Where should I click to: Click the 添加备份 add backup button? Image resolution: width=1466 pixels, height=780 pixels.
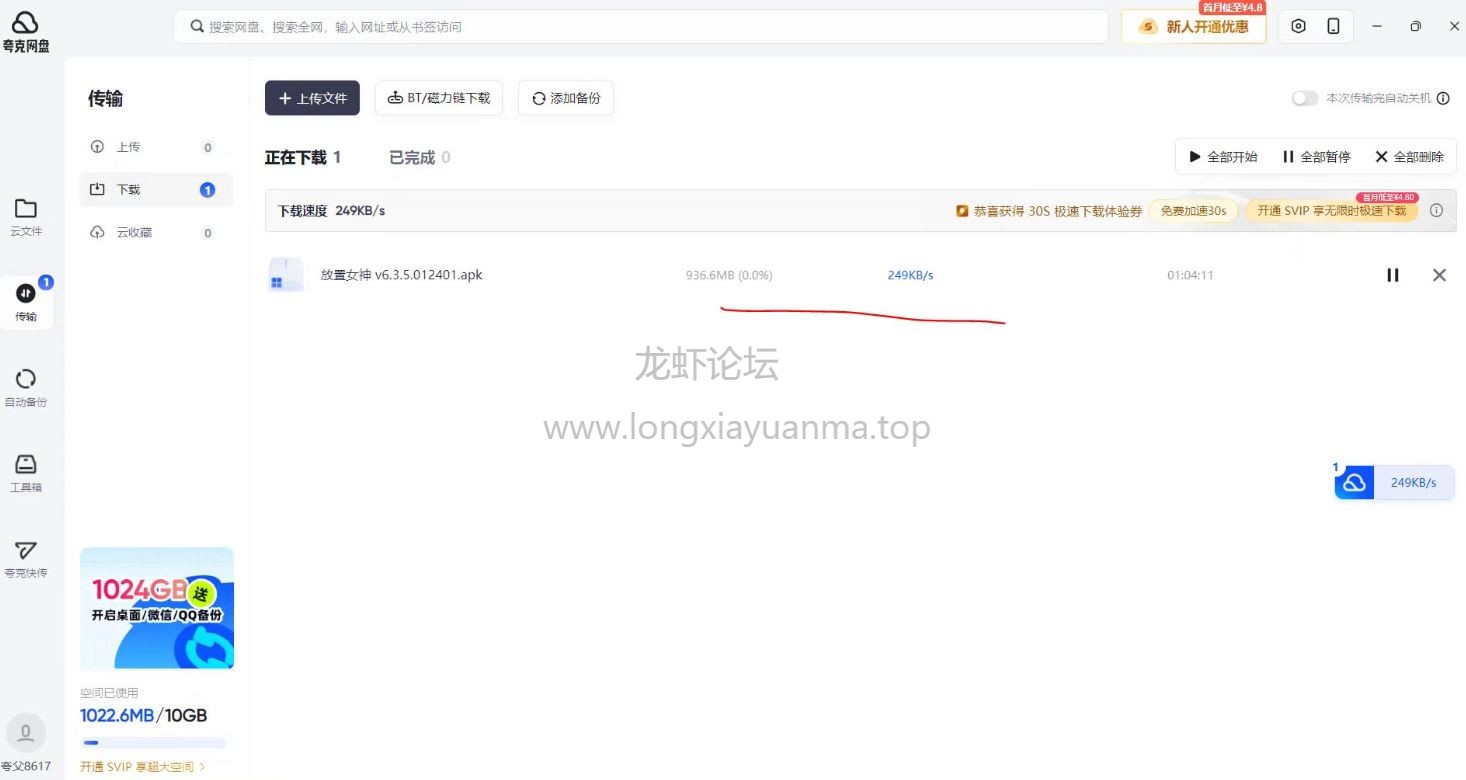click(x=566, y=98)
